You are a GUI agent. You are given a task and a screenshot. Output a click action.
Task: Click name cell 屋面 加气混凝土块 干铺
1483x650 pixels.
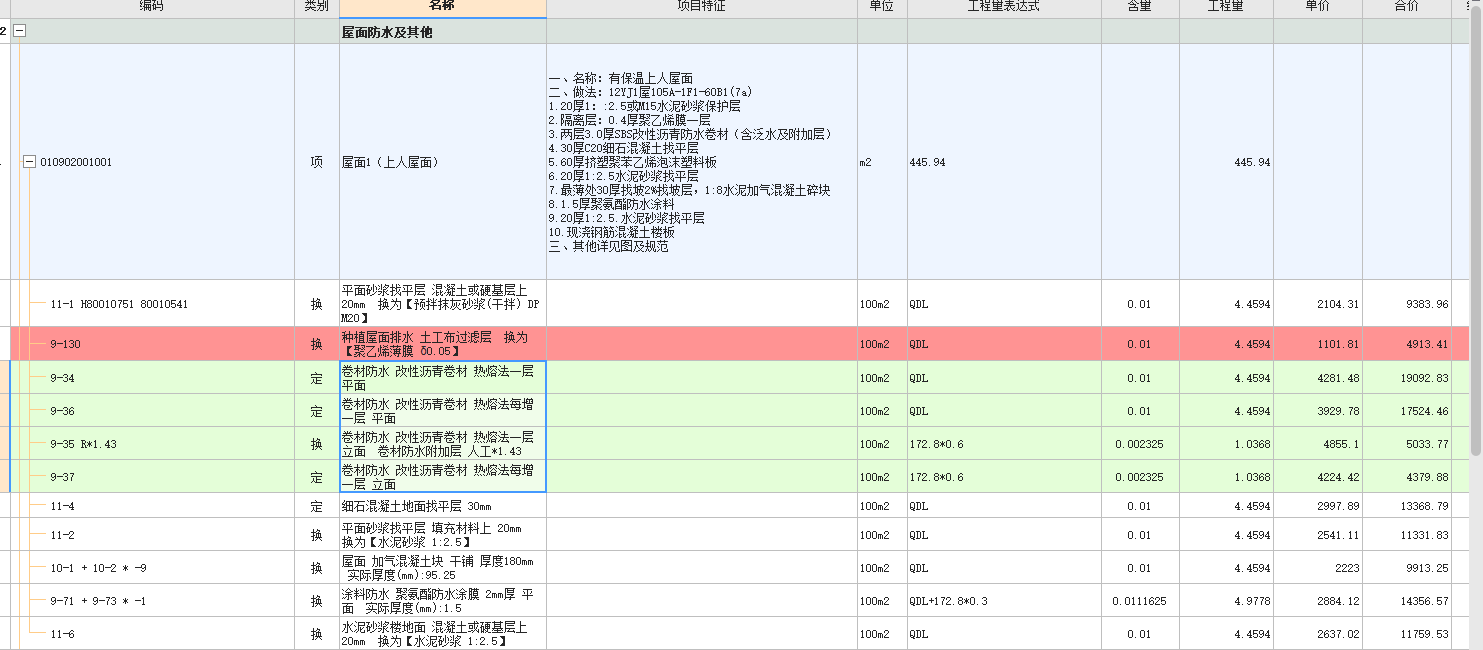tap(443, 568)
